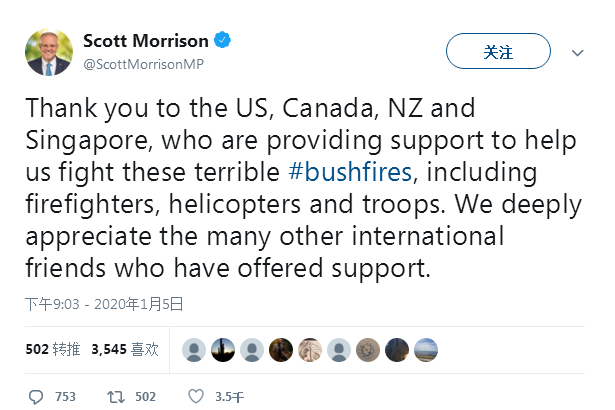Expand the tweet options chevron menu
Screen dimensions: 615x410
[577, 51]
